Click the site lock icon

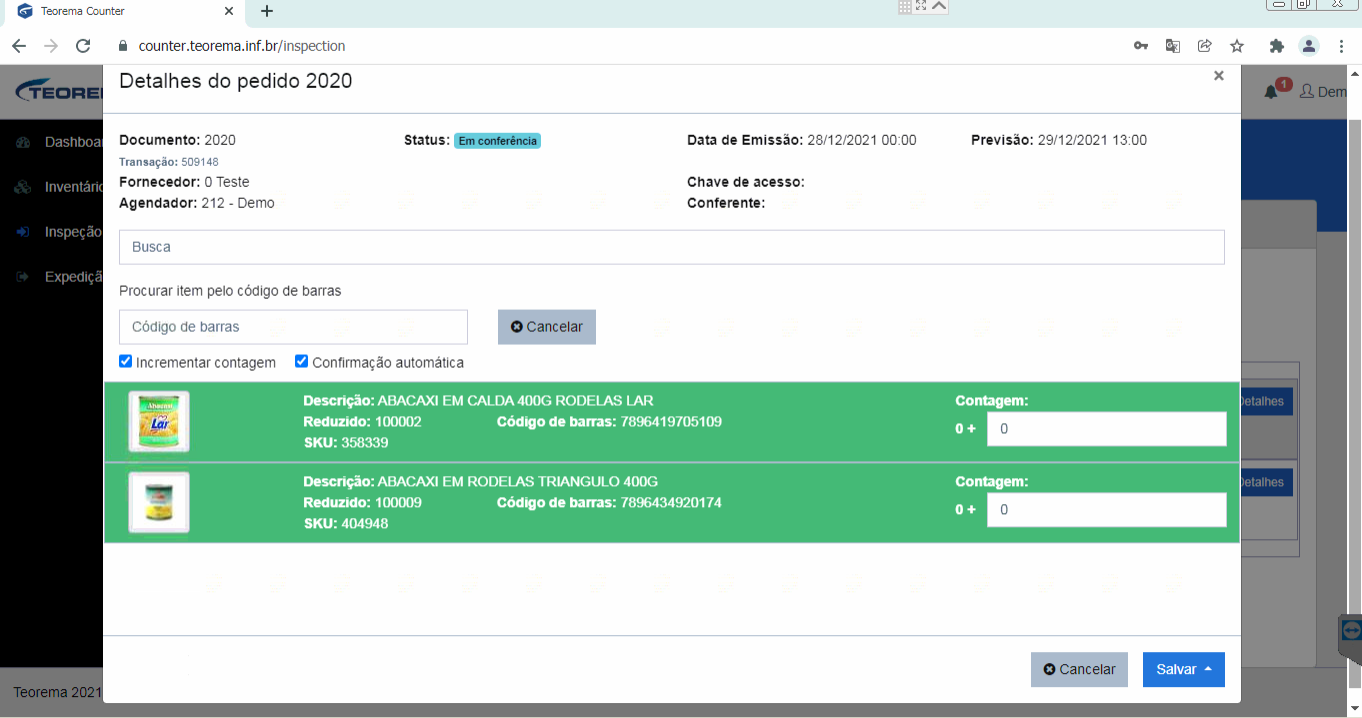(123, 46)
